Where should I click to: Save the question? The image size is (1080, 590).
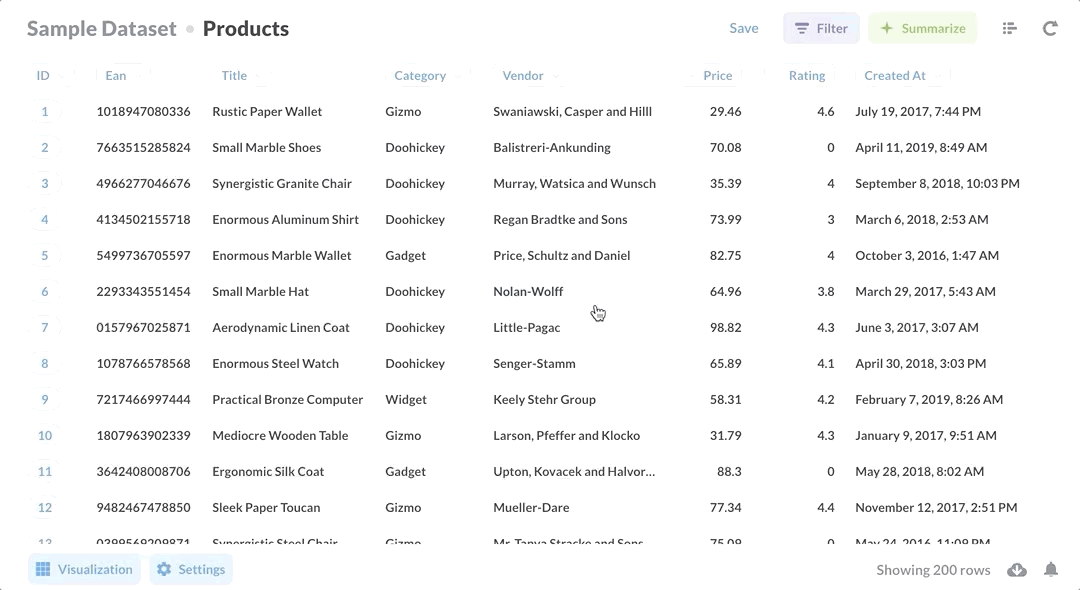[x=743, y=29]
